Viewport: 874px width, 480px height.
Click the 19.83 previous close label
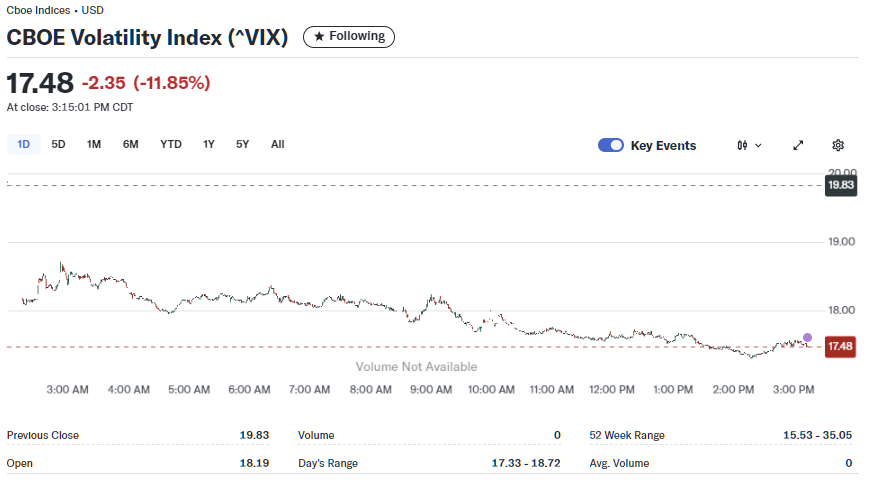click(x=841, y=185)
